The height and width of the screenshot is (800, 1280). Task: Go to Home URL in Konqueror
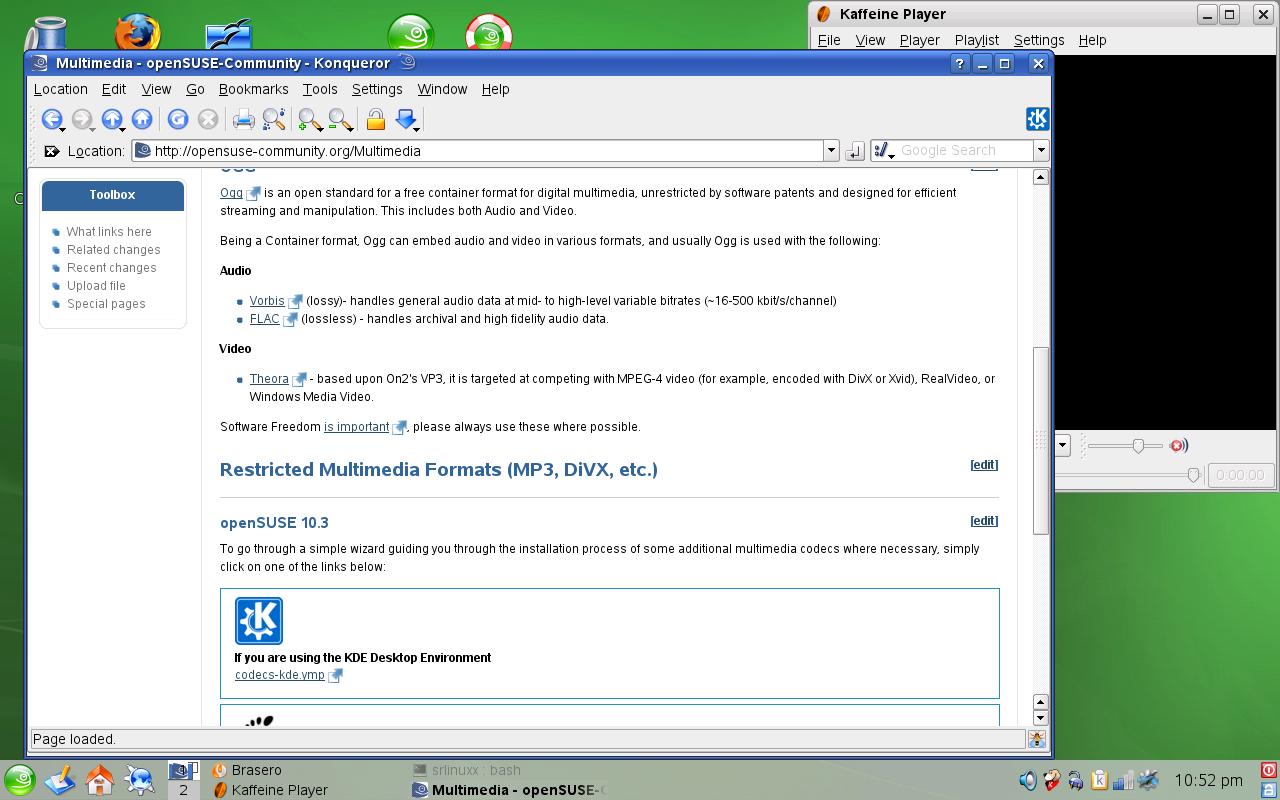click(x=142, y=120)
